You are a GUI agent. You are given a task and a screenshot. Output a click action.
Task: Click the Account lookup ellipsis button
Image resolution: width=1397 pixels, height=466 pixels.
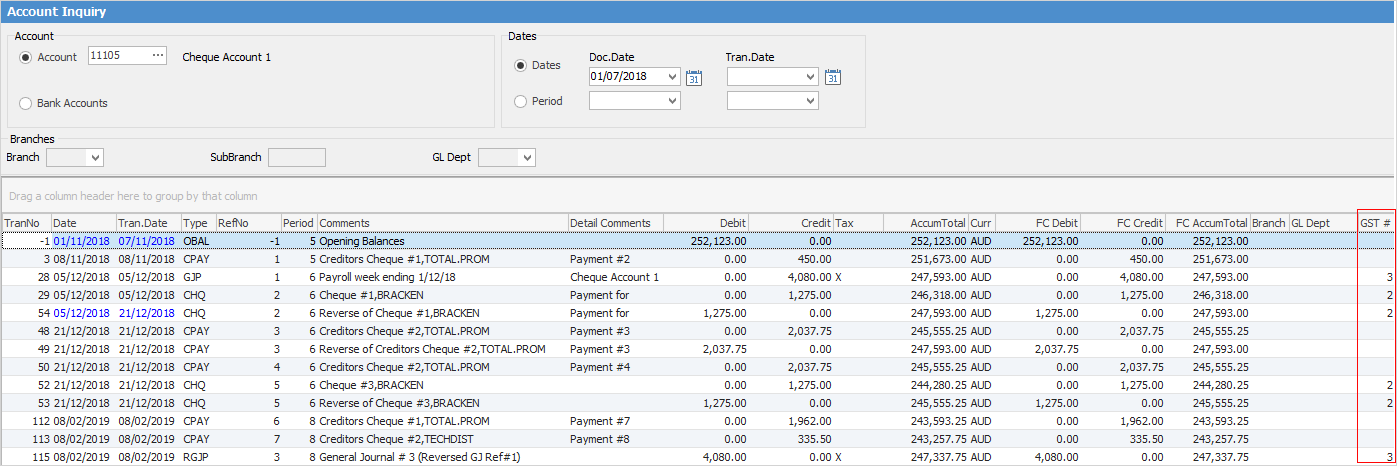pyautogui.click(x=157, y=56)
